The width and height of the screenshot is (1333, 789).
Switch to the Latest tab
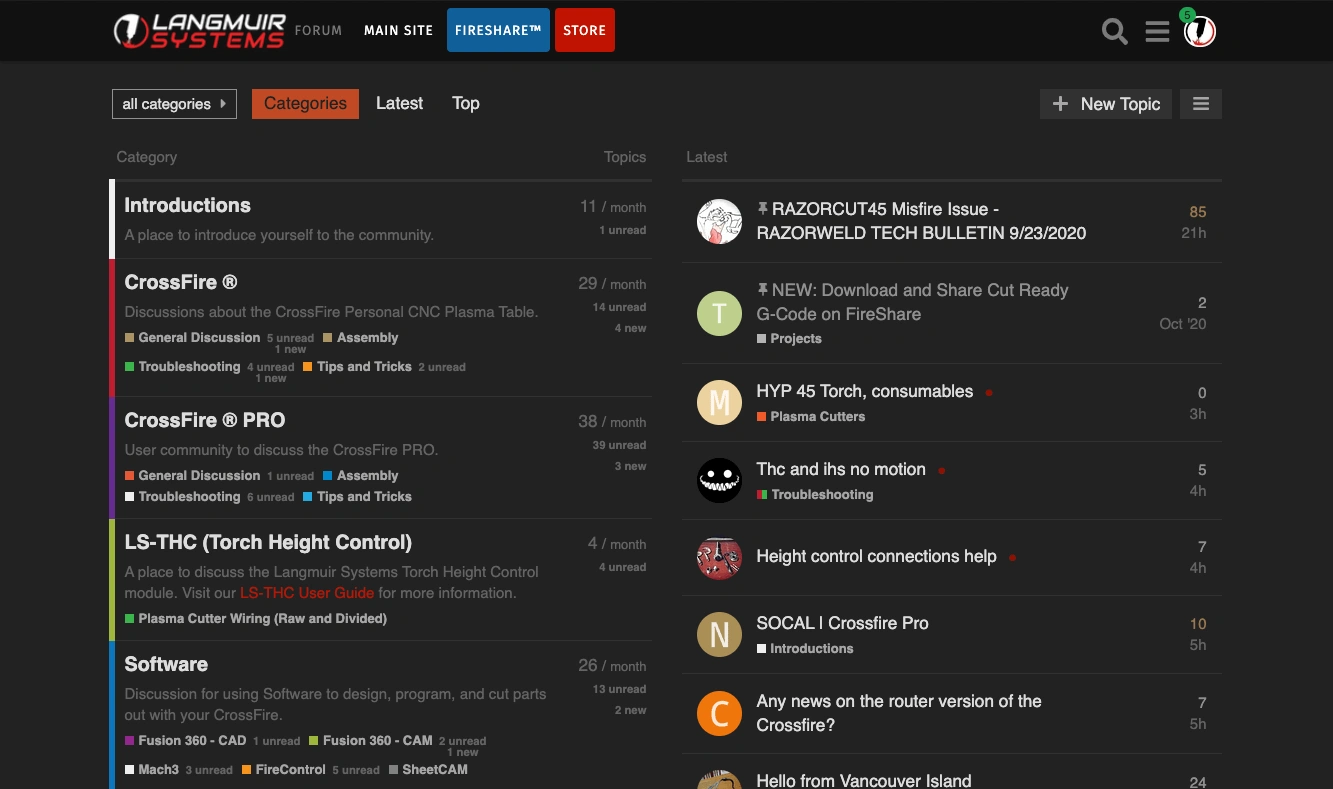399,103
